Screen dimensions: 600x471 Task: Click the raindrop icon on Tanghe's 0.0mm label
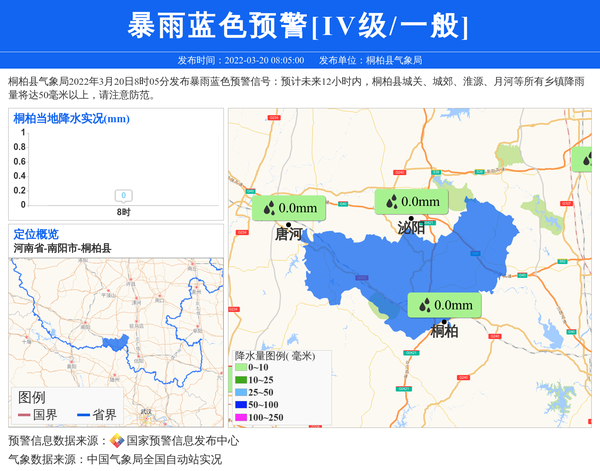coord(268,207)
